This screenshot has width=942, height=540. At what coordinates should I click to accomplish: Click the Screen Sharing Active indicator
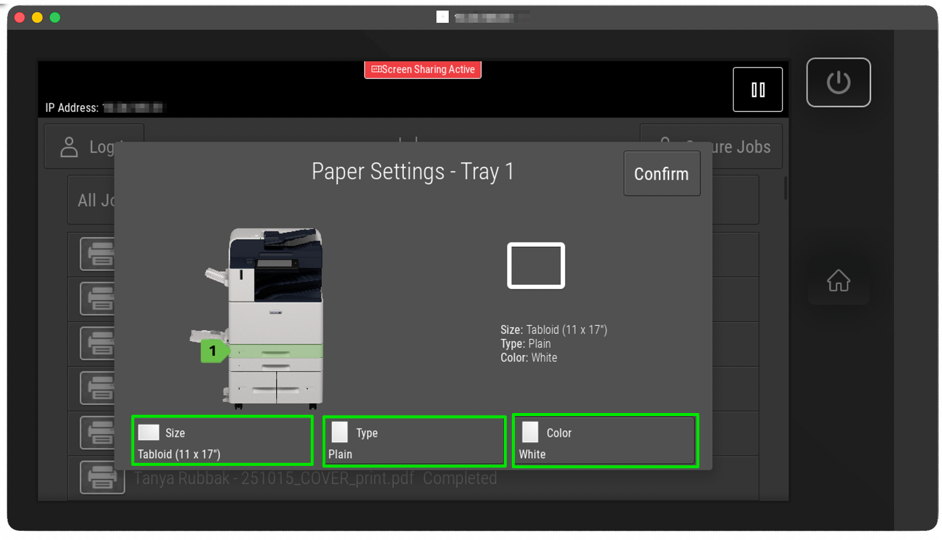pos(422,70)
